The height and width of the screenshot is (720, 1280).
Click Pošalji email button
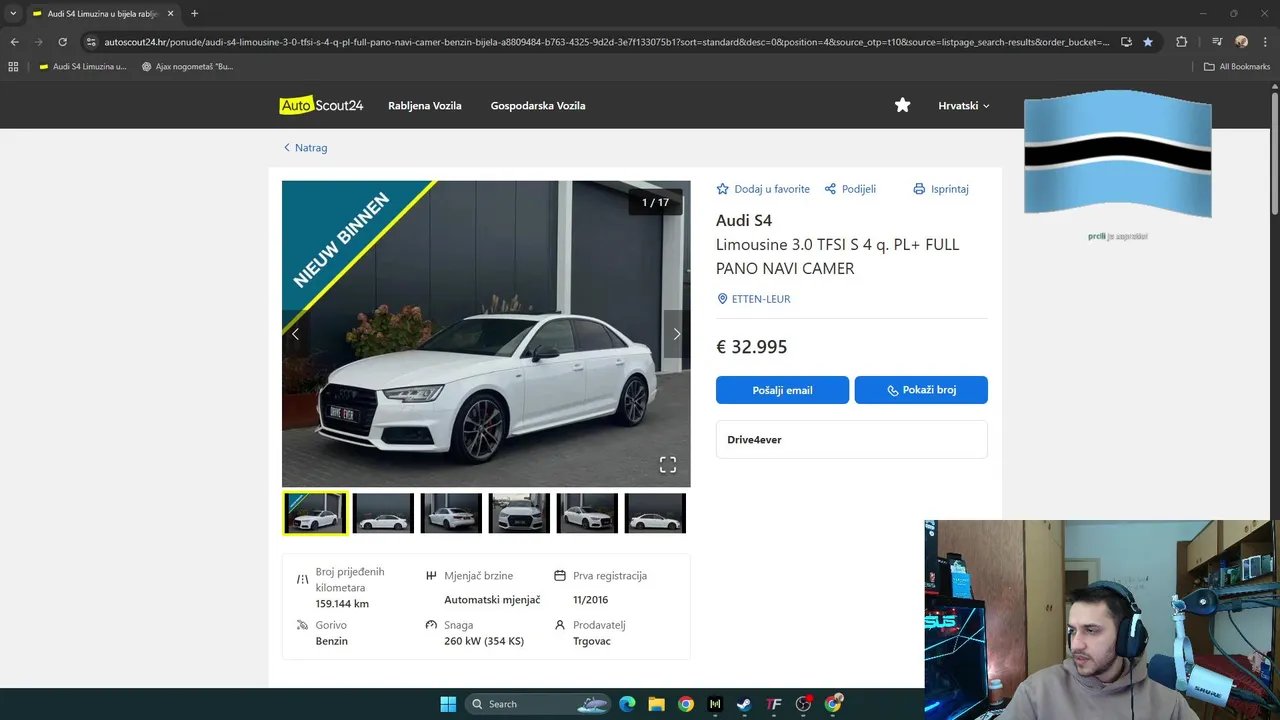tap(782, 390)
